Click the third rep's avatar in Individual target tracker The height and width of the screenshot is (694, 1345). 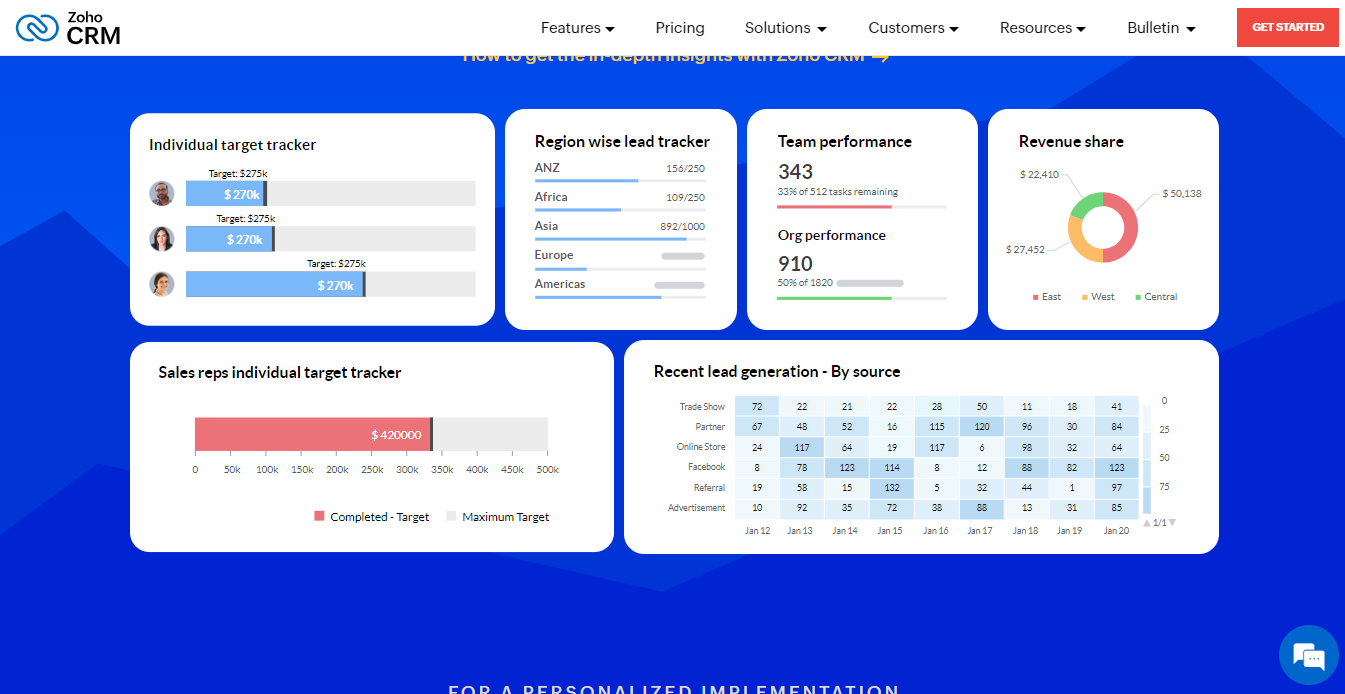[162, 284]
